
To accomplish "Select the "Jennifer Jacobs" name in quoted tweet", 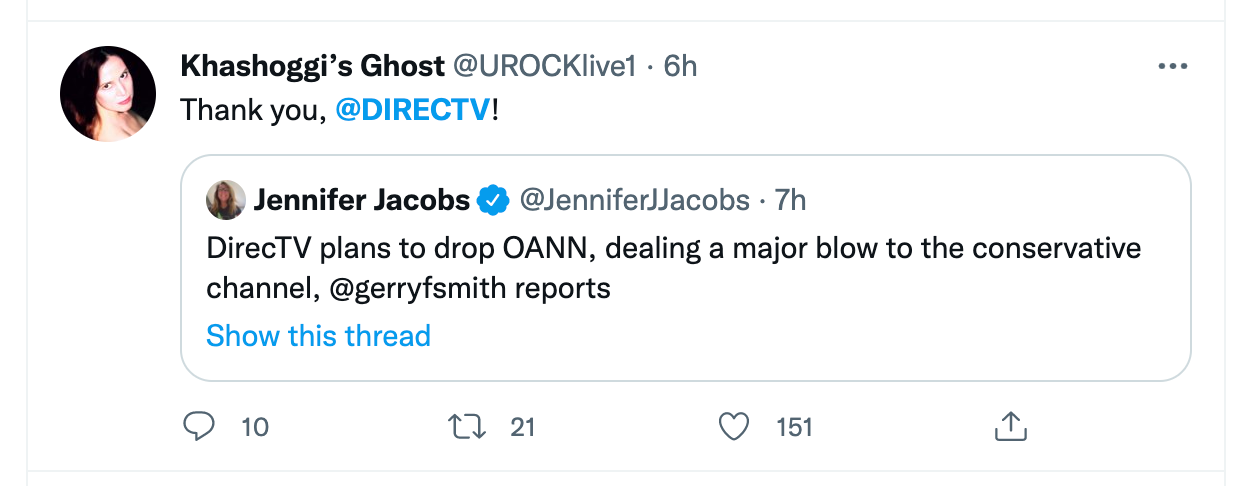I will click(x=361, y=200).
